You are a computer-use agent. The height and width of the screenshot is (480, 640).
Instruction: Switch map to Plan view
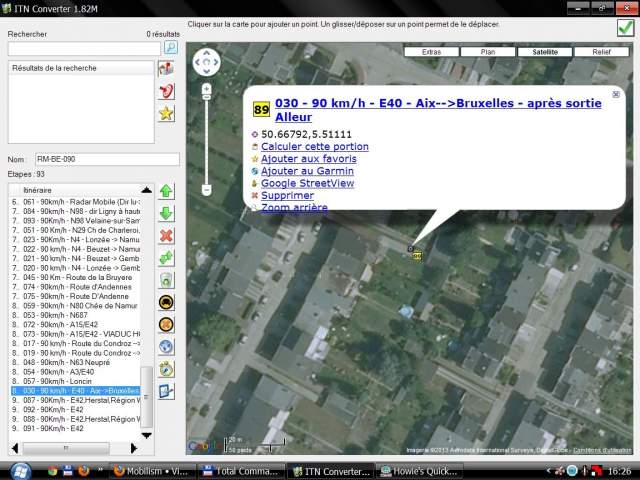click(x=488, y=51)
